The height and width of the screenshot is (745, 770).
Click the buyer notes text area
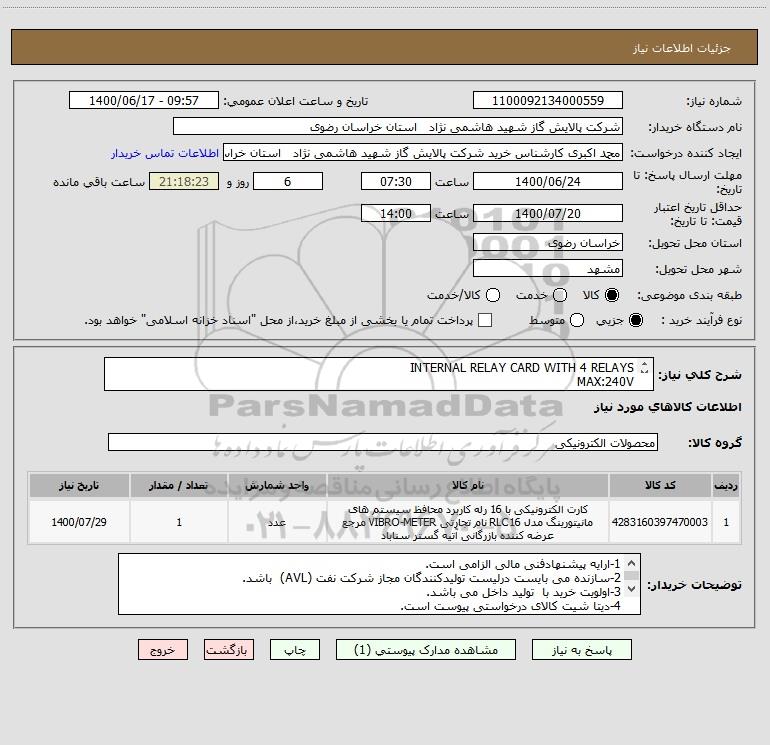pos(379,584)
